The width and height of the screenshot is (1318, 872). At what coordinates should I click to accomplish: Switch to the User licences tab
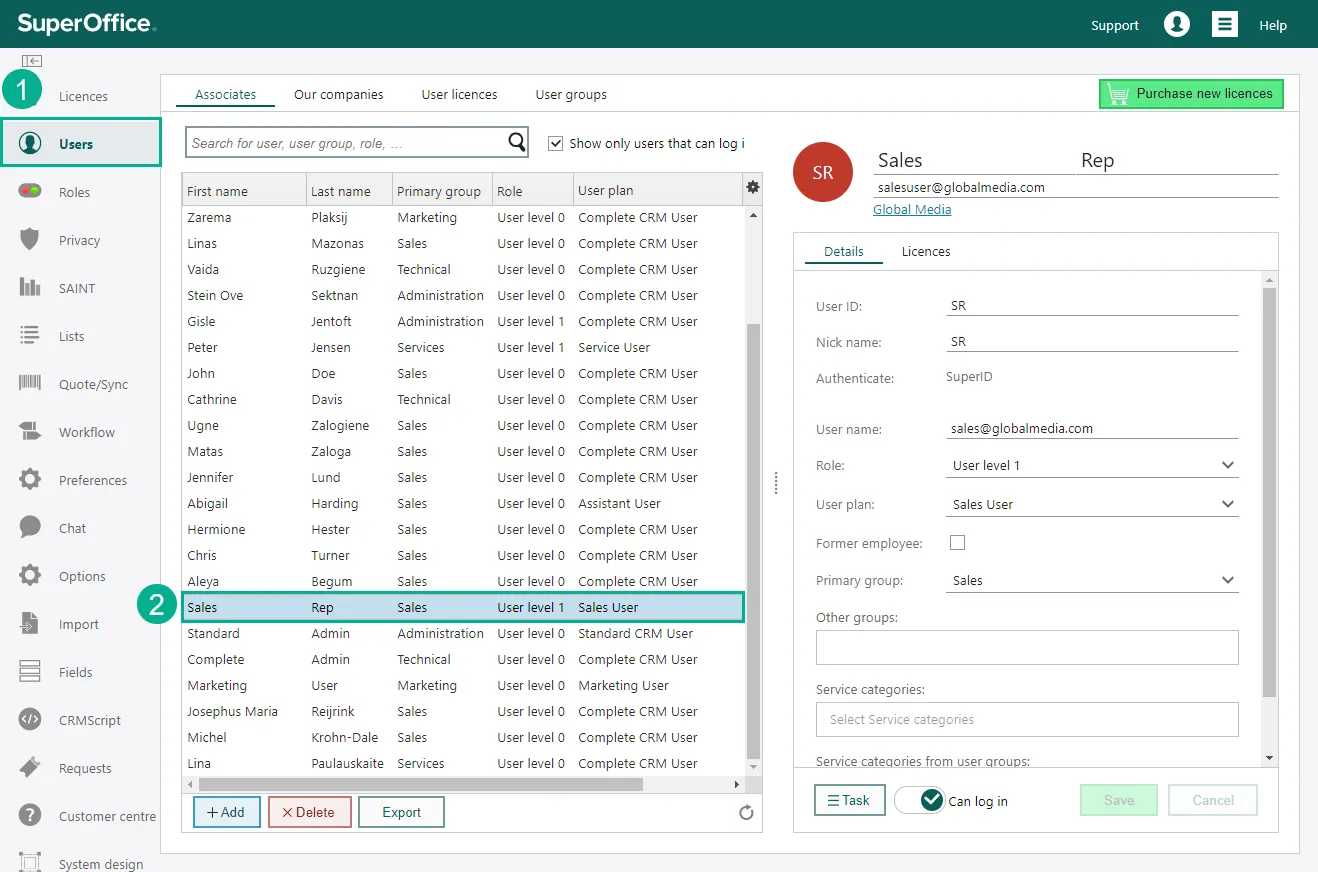(459, 95)
